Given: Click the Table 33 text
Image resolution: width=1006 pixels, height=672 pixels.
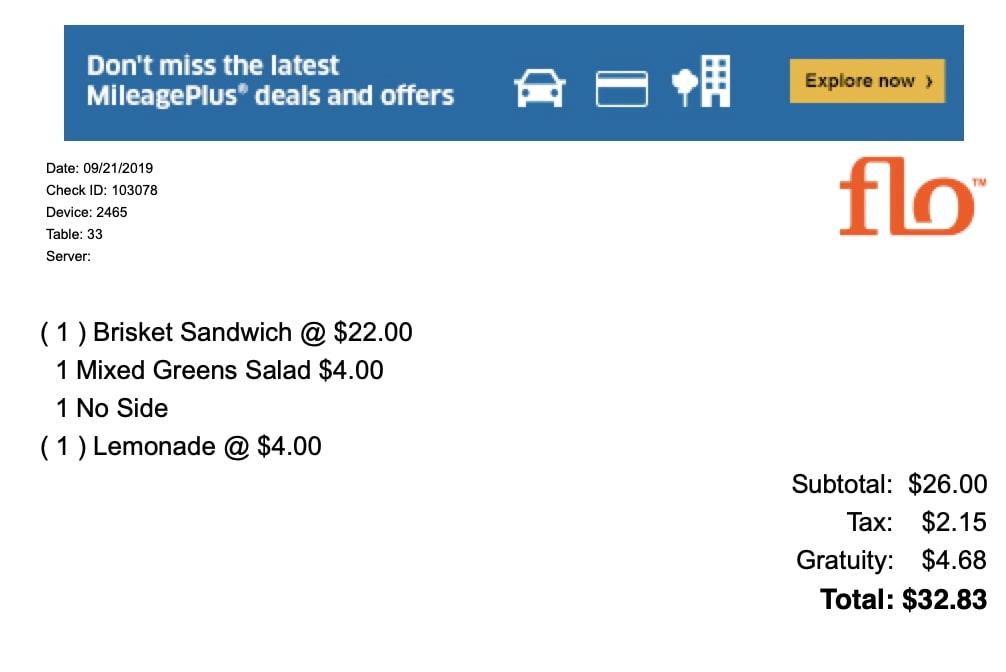Looking at the screenshot, I should (74, 234).
